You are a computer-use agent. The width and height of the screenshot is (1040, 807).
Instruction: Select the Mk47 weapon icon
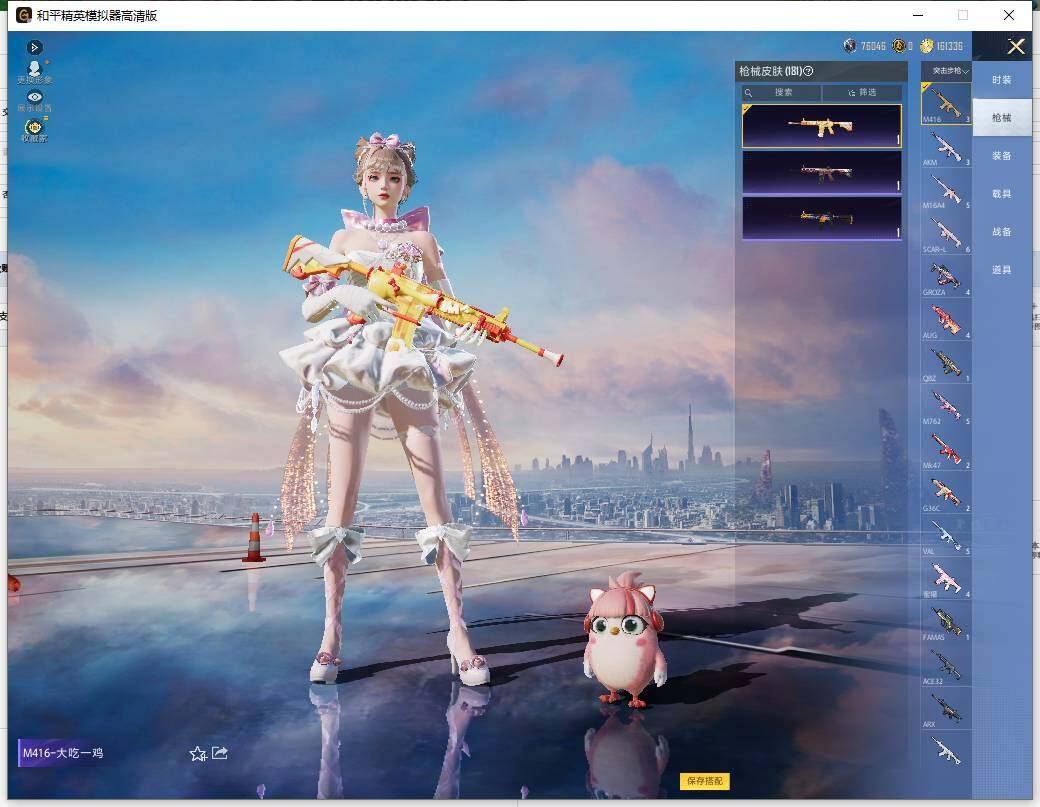coord(946,449)
